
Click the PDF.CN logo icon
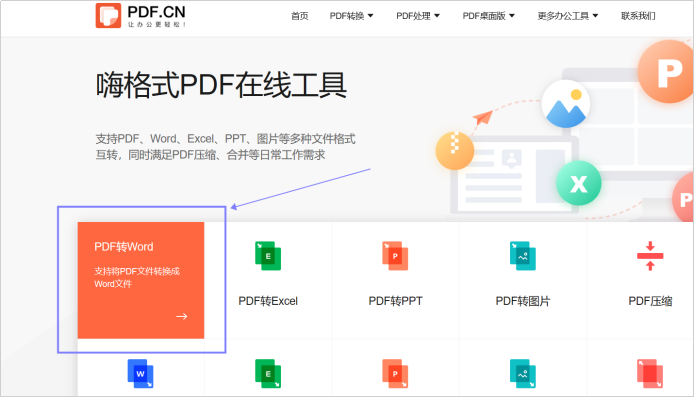click(108, 16)
